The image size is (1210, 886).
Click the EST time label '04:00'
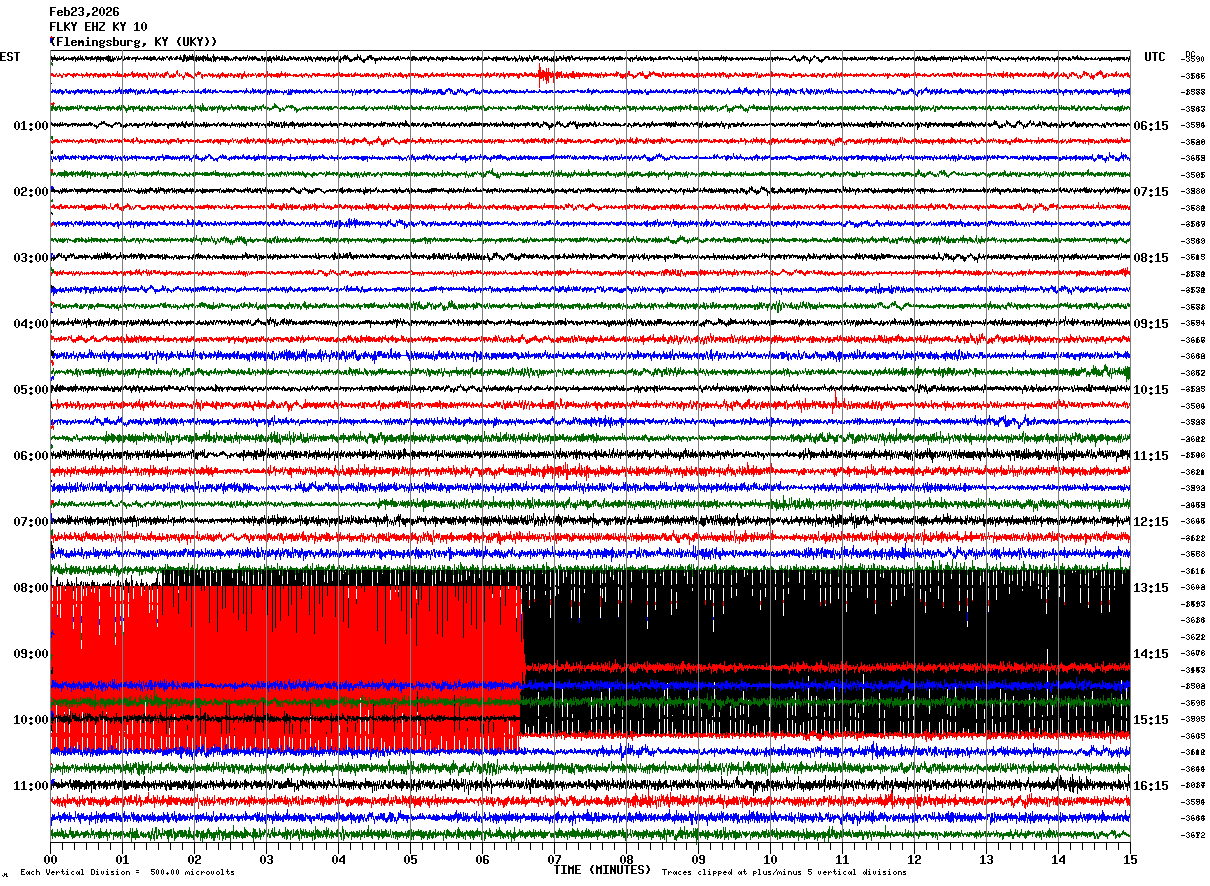31,324
